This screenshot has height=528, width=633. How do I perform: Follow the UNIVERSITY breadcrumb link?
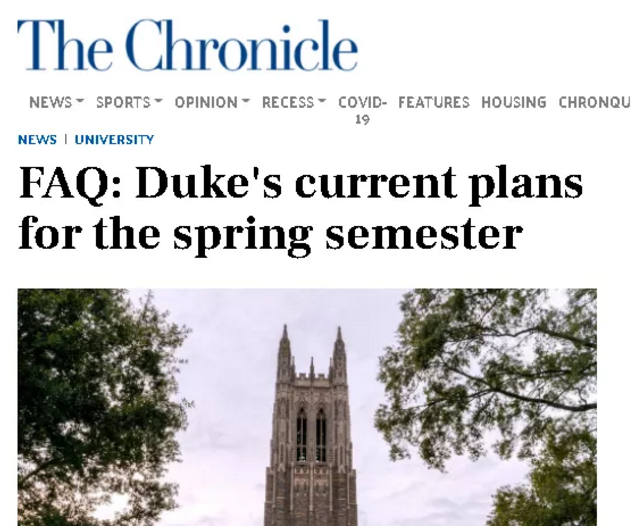114,140
